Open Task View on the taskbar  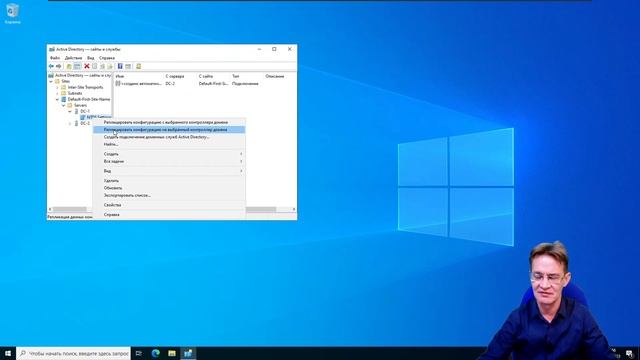click(139, 353)
